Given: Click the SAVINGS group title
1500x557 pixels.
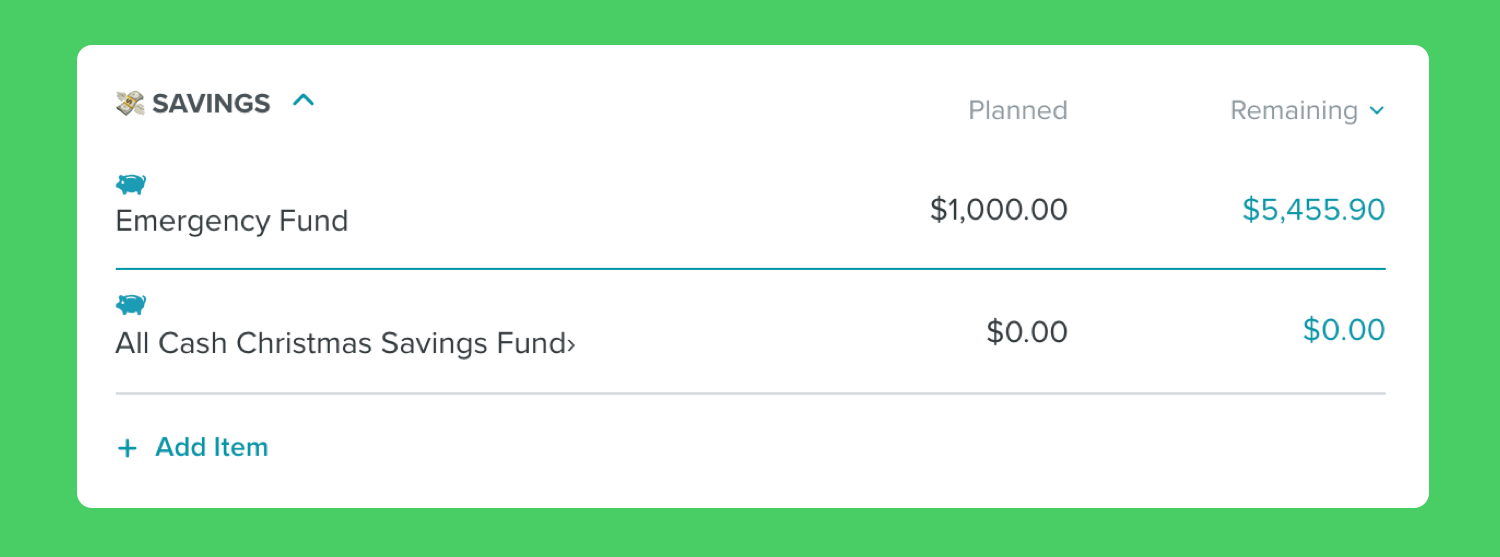Looking at the screenshot, I should click(211, 103).
